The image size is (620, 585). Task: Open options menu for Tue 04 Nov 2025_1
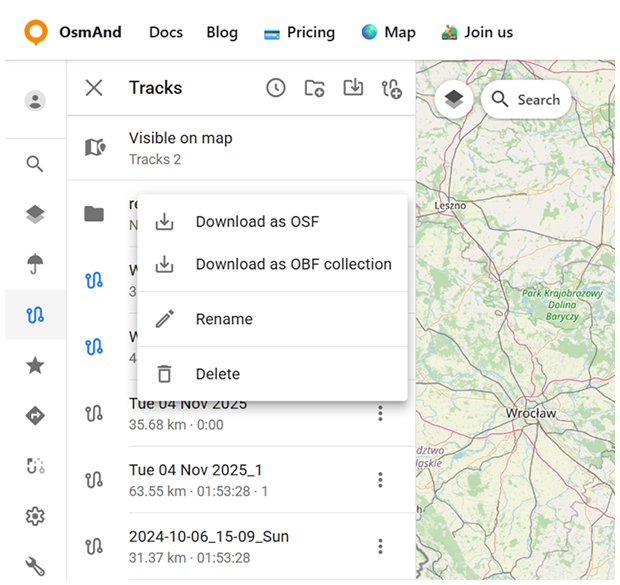(380, 480)
